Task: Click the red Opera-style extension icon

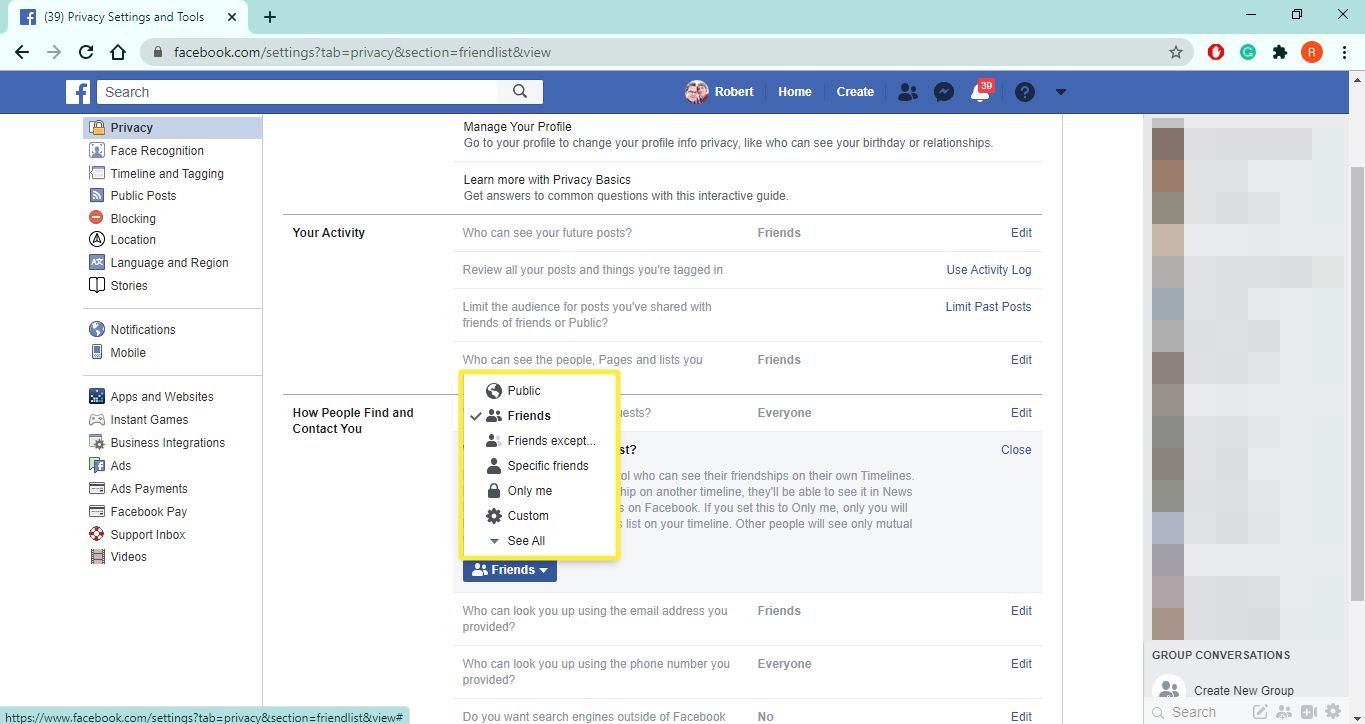Action: (x=1216, y=52)
